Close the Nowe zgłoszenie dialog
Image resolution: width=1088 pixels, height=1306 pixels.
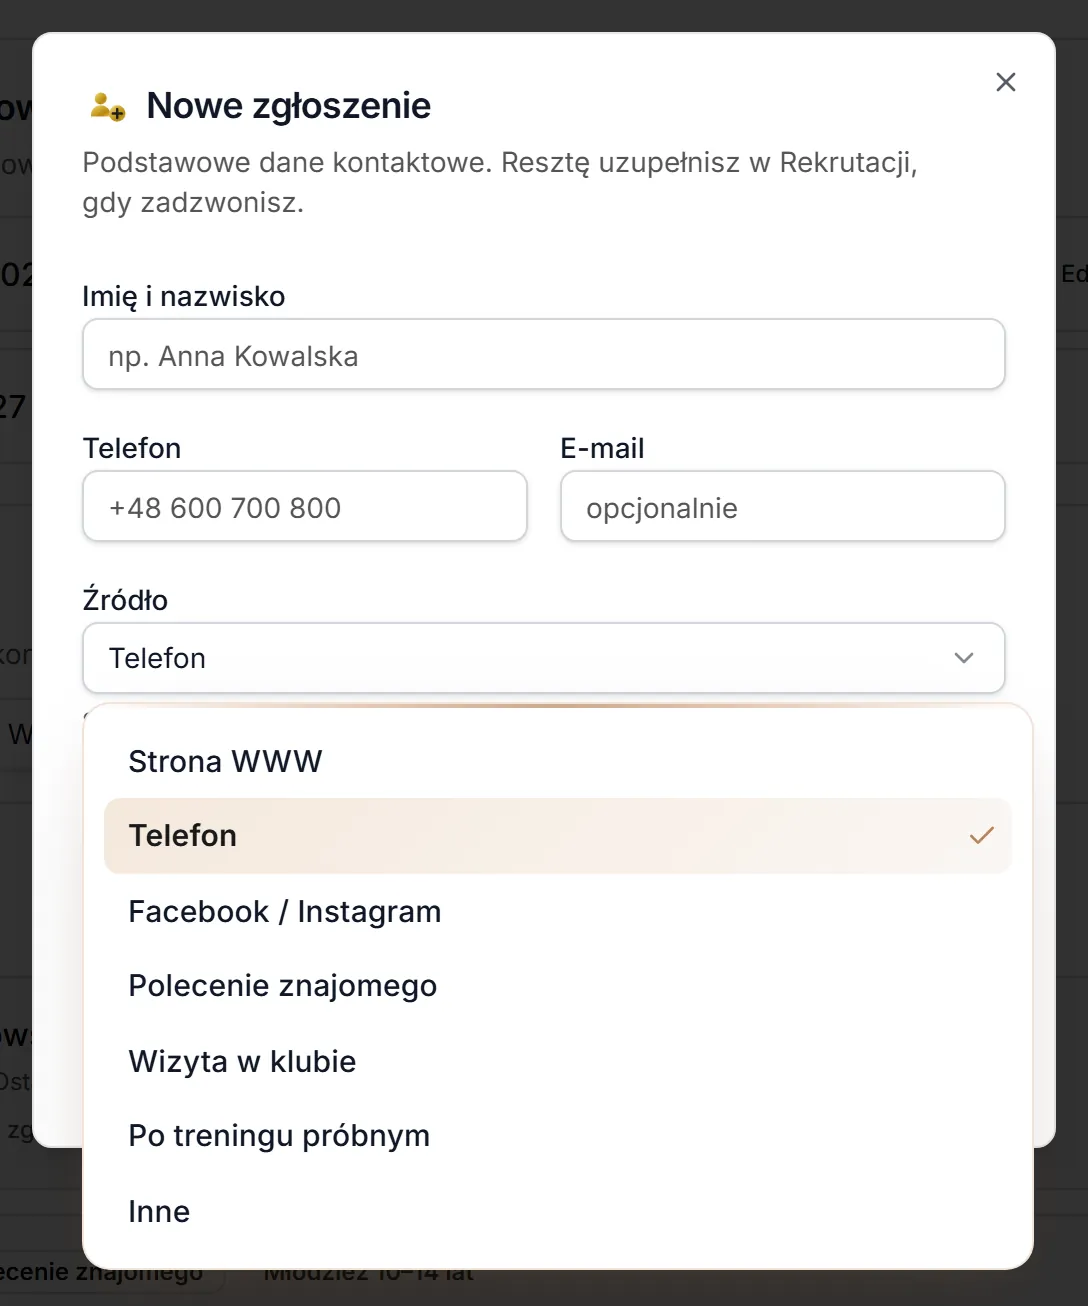tap(1006, 82)
